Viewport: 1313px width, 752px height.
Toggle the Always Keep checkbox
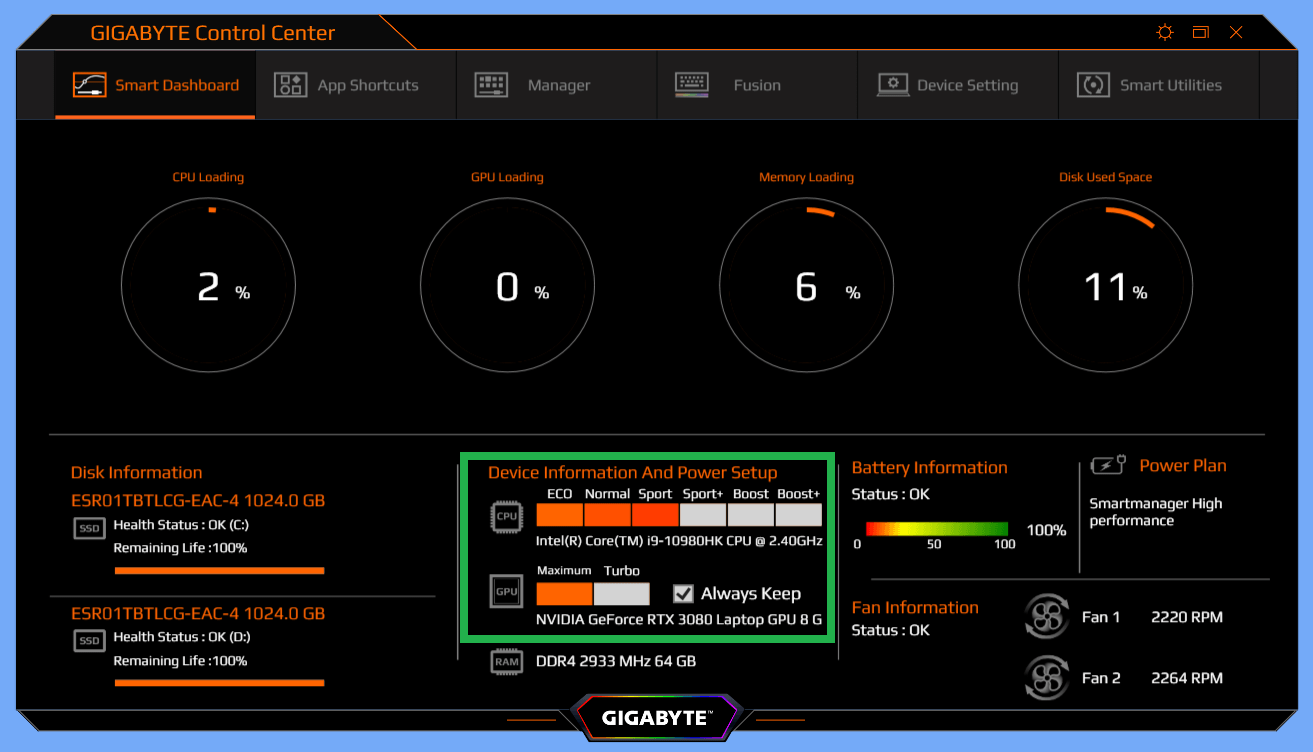click(x=684, y=593)
